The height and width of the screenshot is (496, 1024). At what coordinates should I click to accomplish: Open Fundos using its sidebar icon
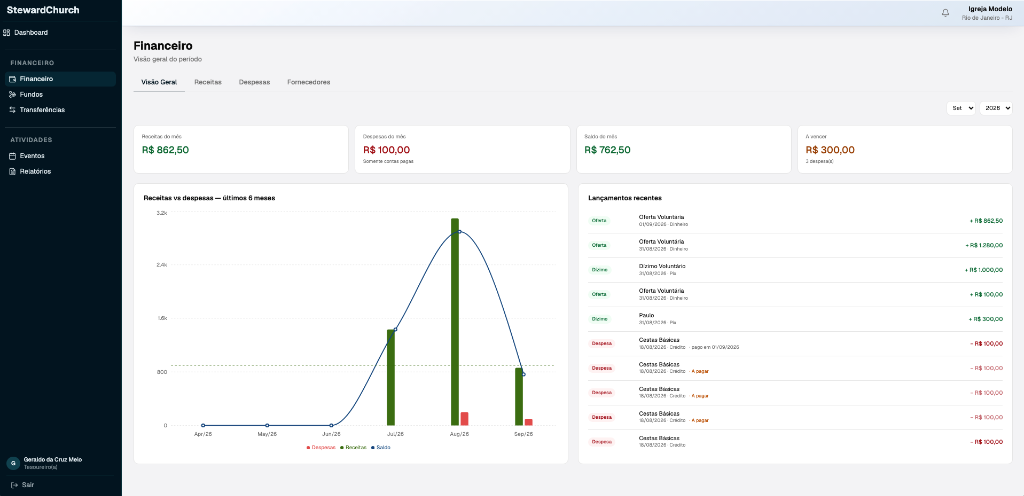[12, 95]
